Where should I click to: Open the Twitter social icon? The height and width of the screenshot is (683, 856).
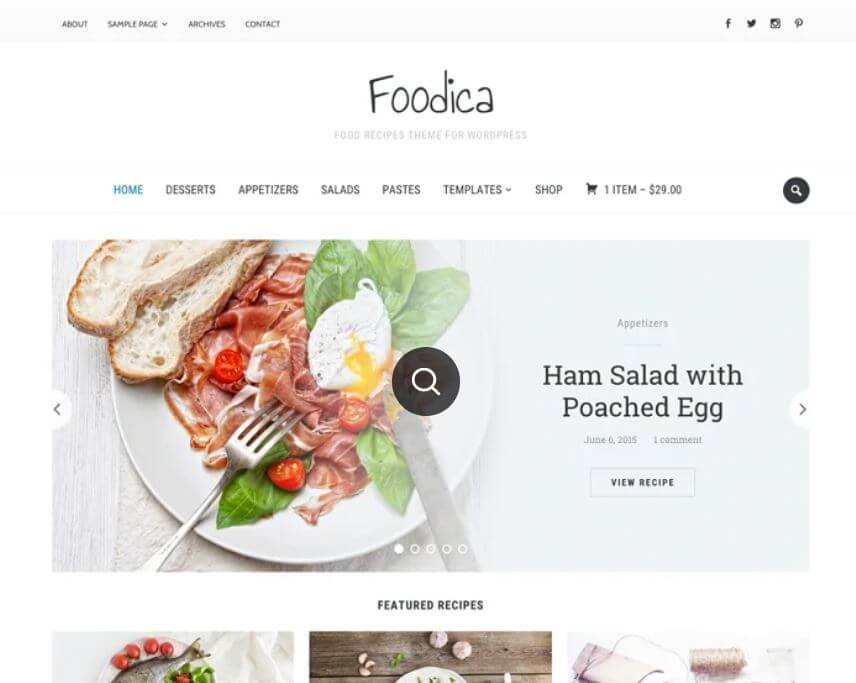pyautogui.click(x=751, y=23)
